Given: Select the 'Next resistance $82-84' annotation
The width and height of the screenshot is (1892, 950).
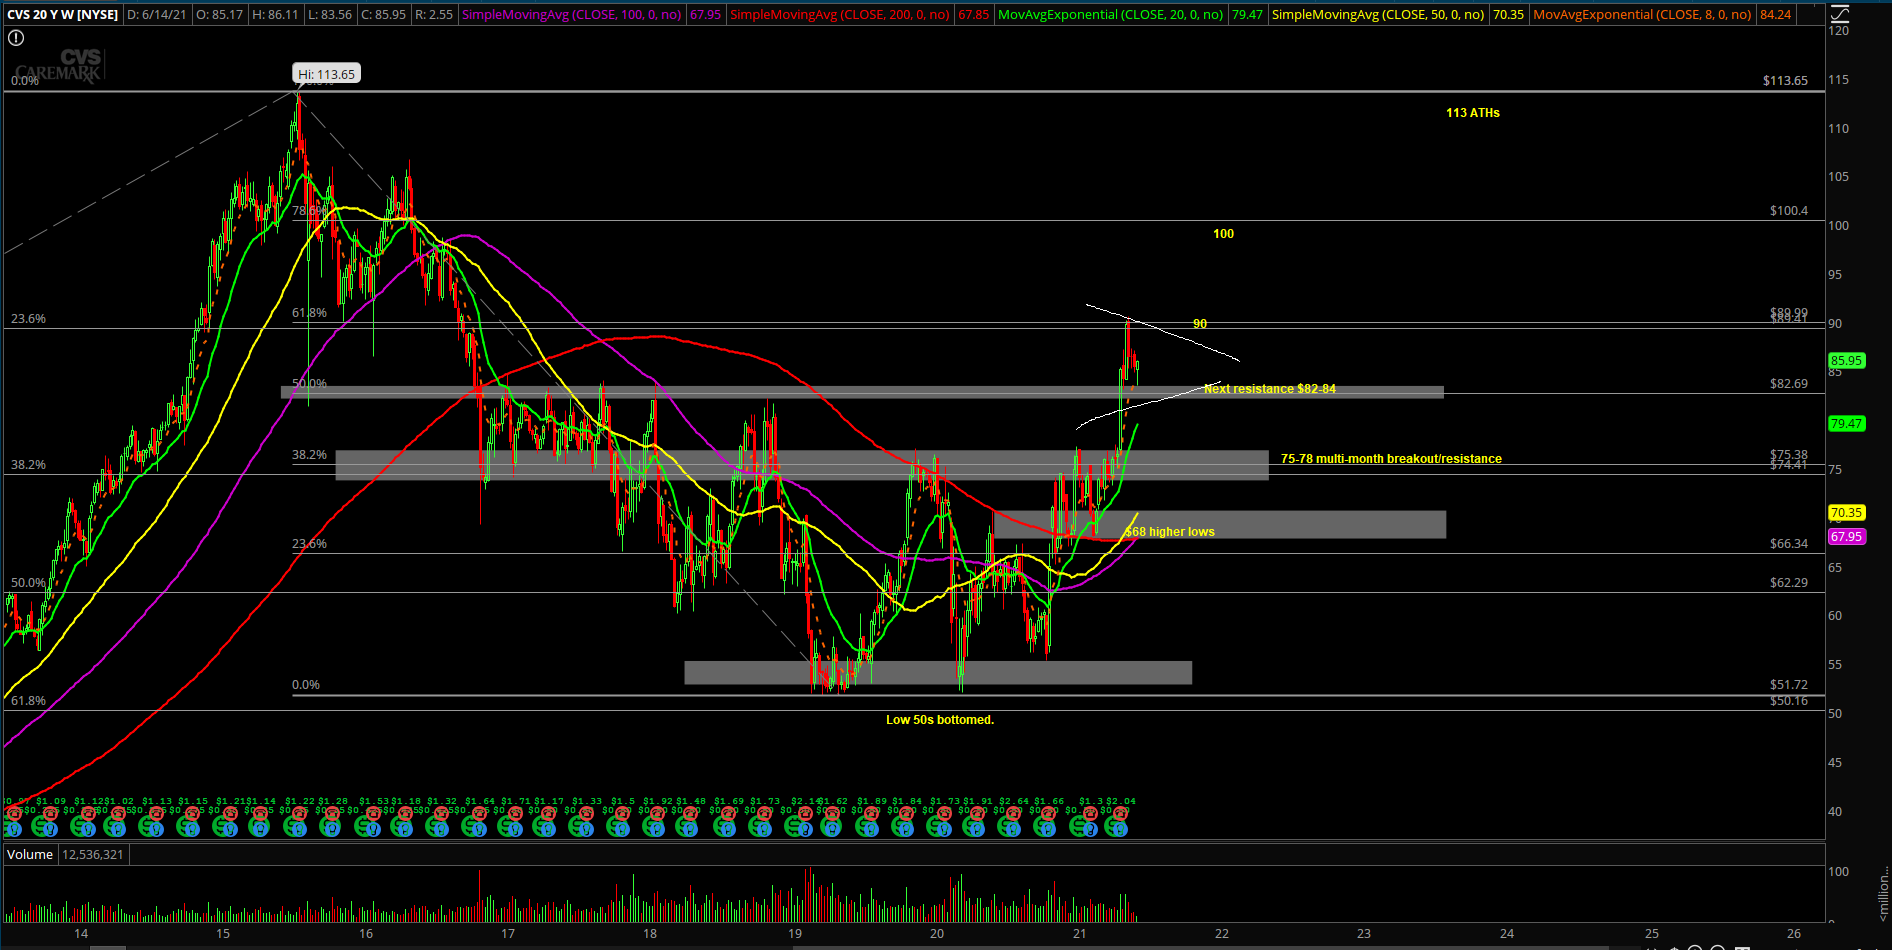Looking at the screenshot, I should (1269, 389).
